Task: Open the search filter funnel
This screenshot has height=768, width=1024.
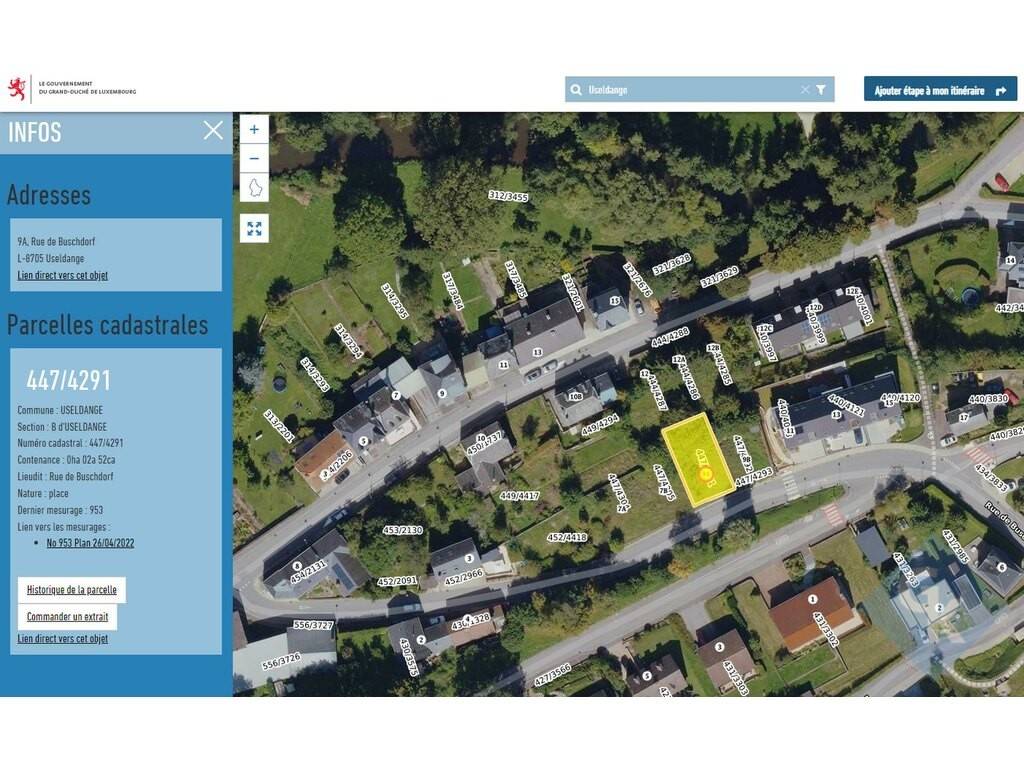Action: tap(821, 90)
